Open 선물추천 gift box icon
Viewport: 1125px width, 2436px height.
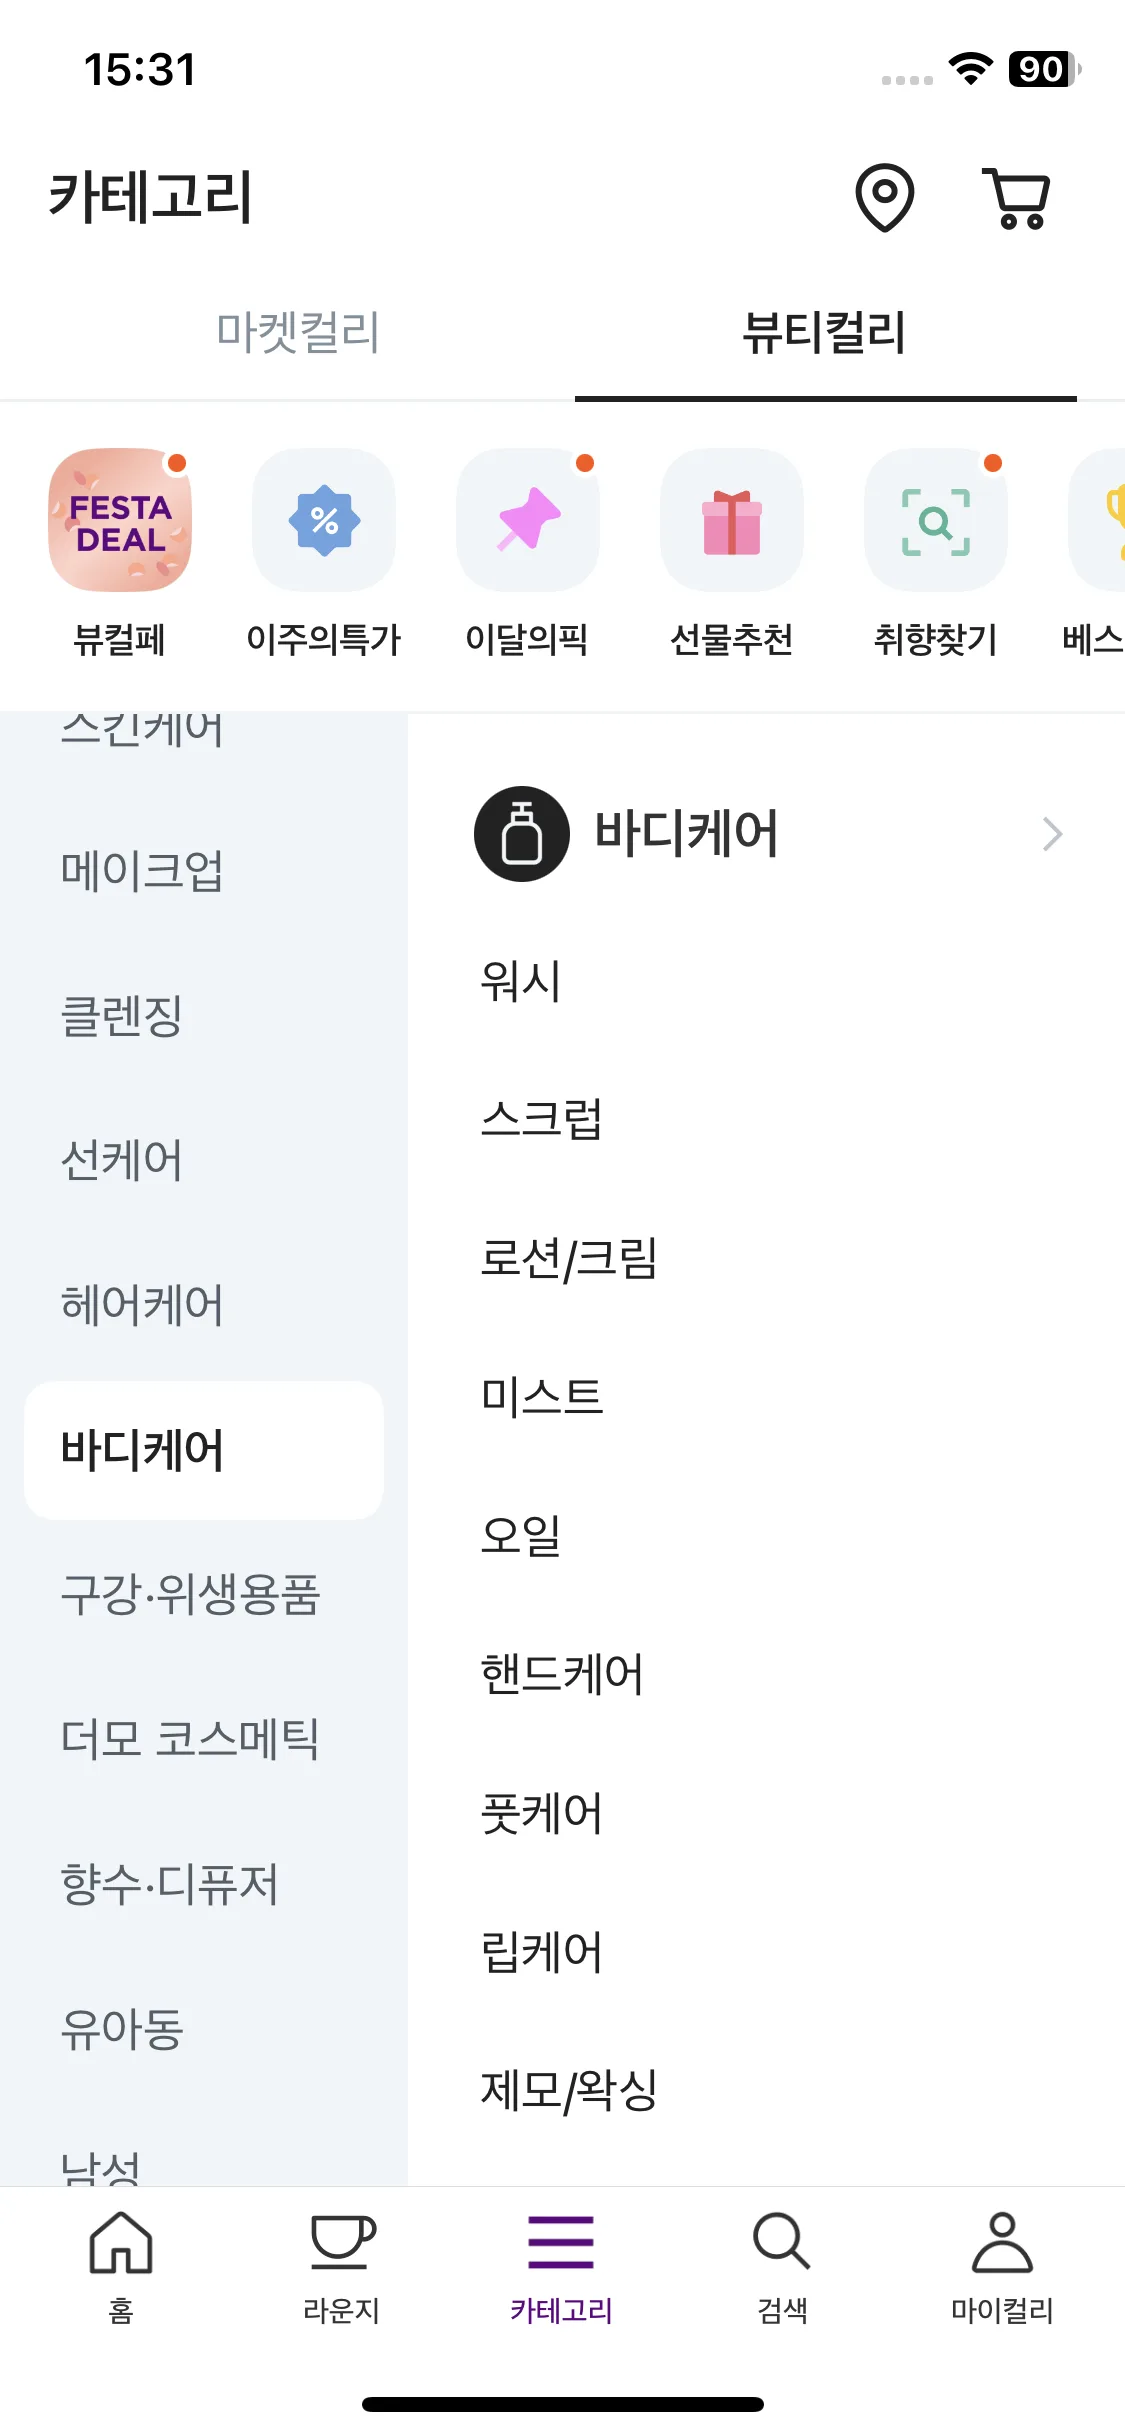point(732,520)
